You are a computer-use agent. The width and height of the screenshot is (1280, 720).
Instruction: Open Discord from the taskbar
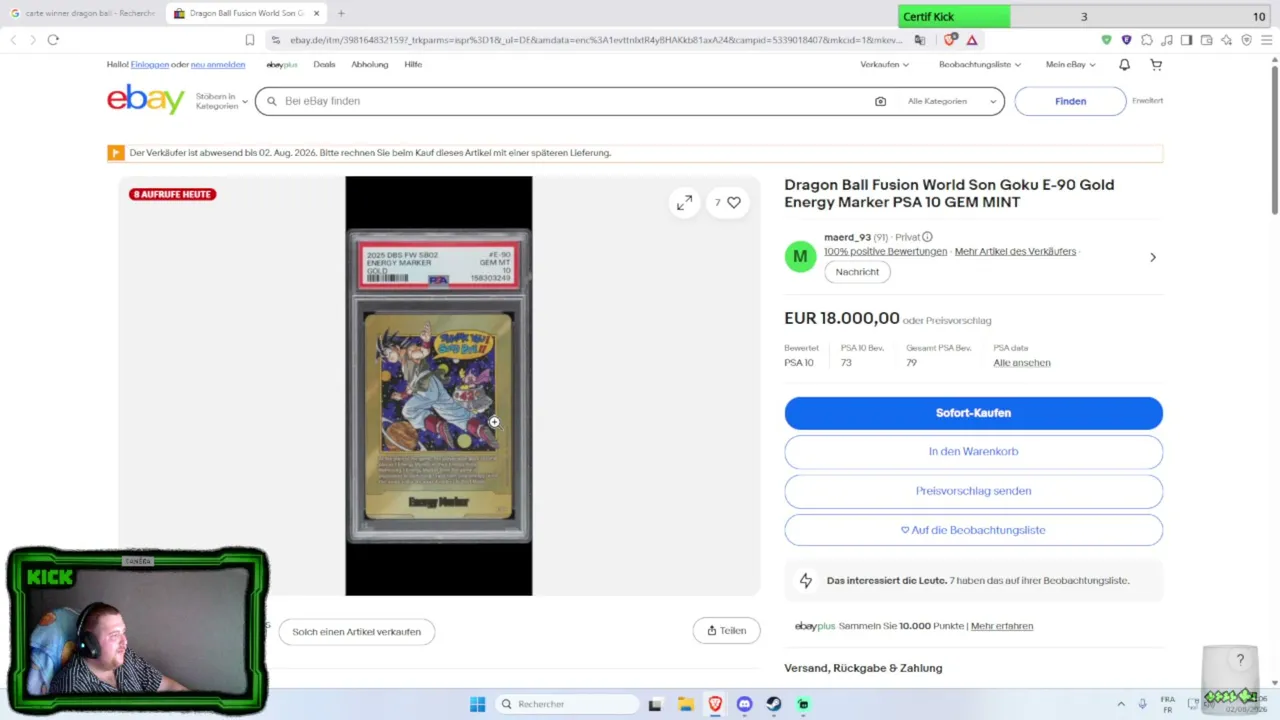pos(744,704)
